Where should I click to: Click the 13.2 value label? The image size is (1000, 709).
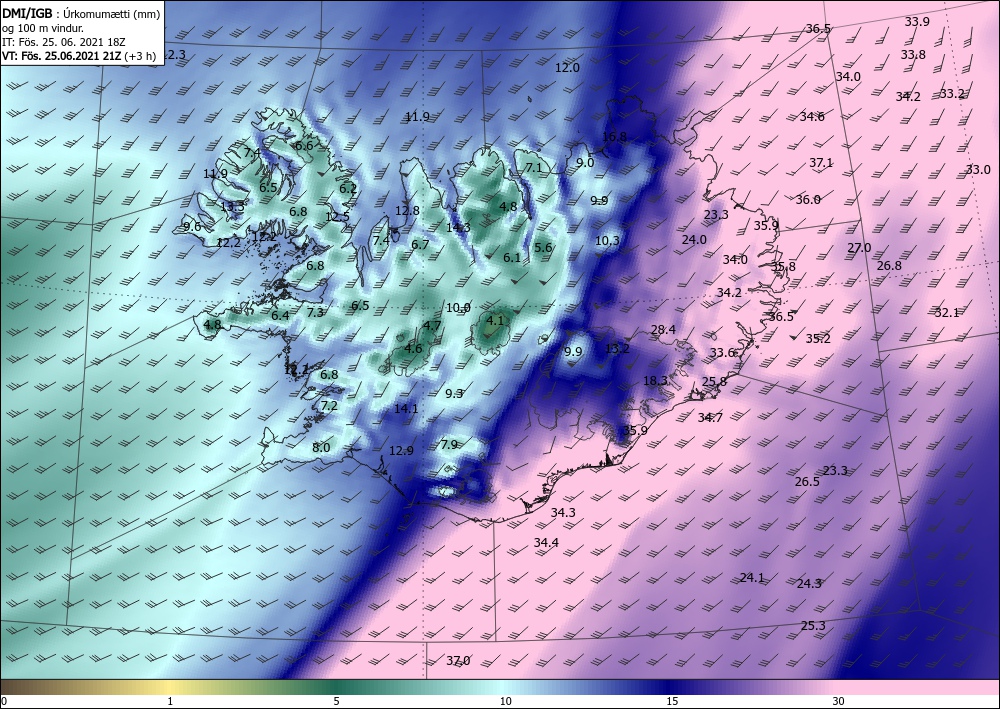[x=617, y=349]
